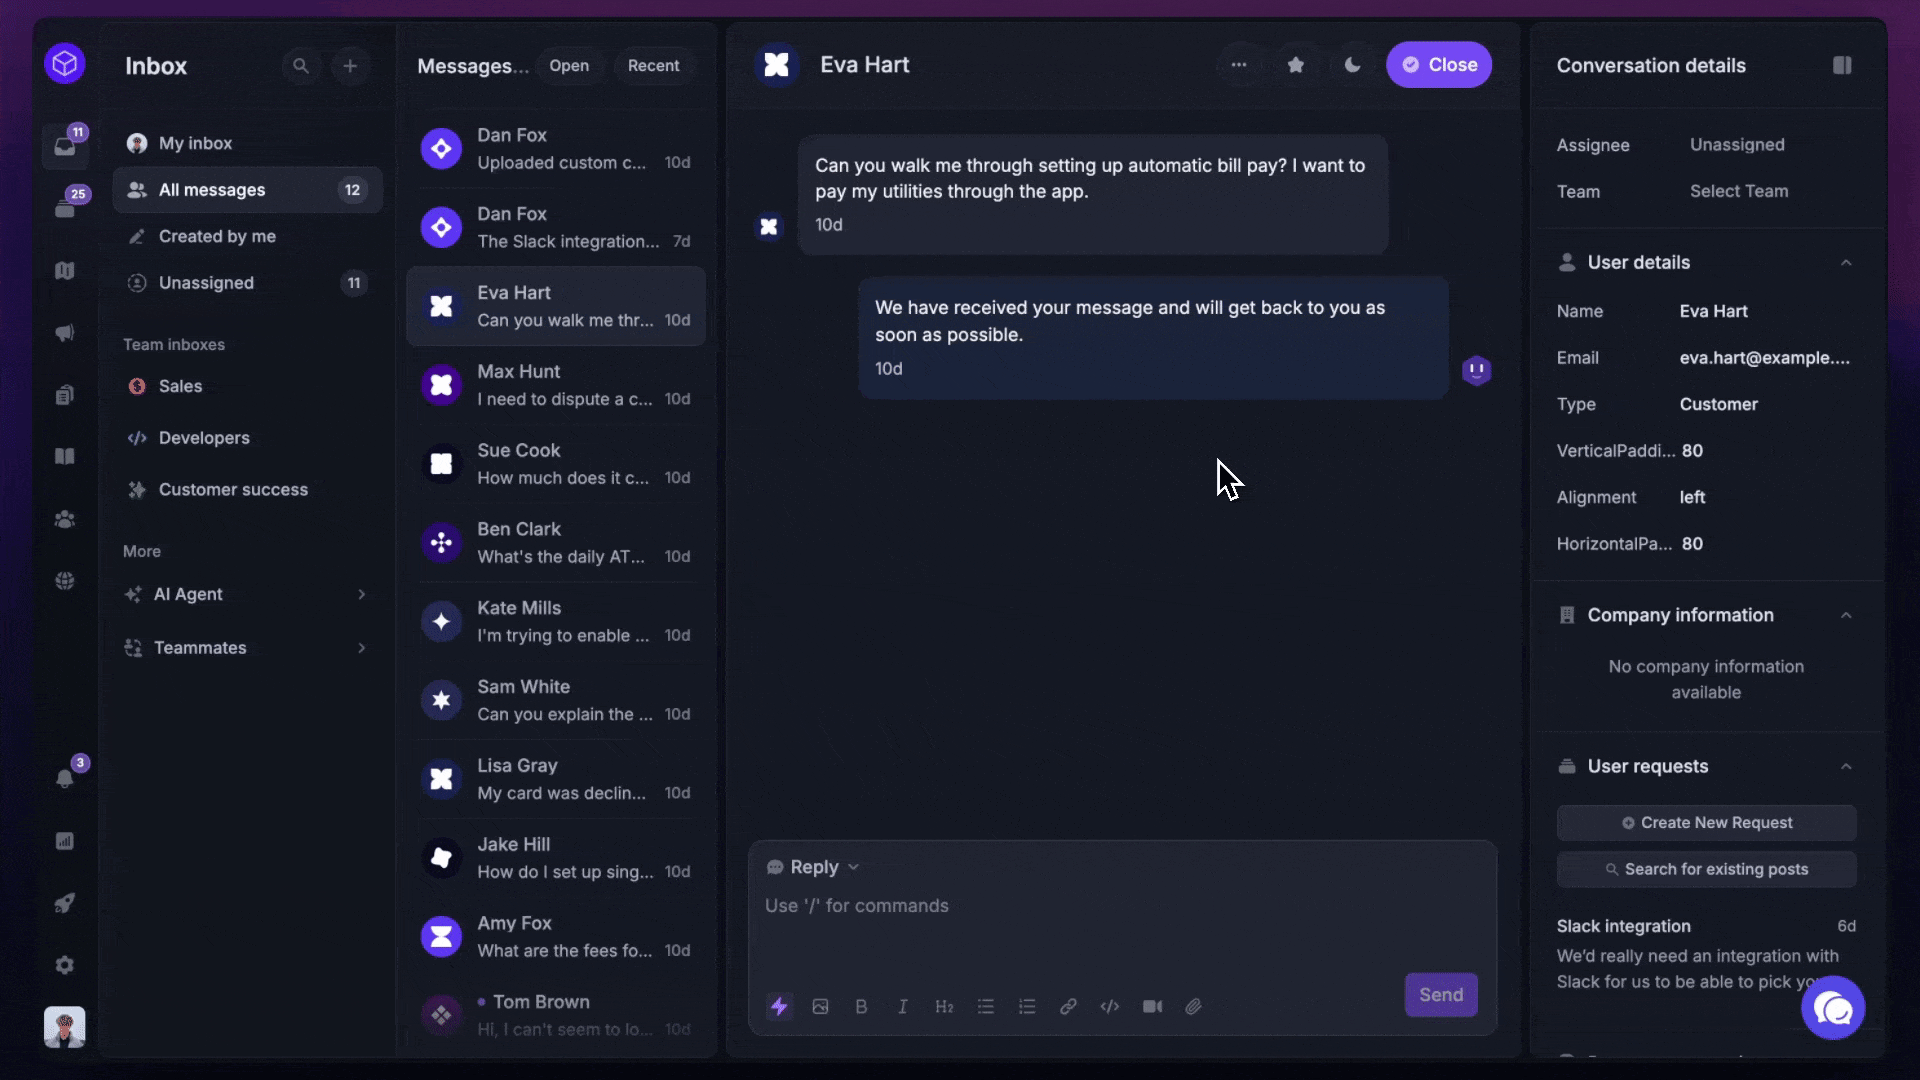Screen dimensions: 1920x1080
Task: Collapse the User details section
Action: (1846, 263)
